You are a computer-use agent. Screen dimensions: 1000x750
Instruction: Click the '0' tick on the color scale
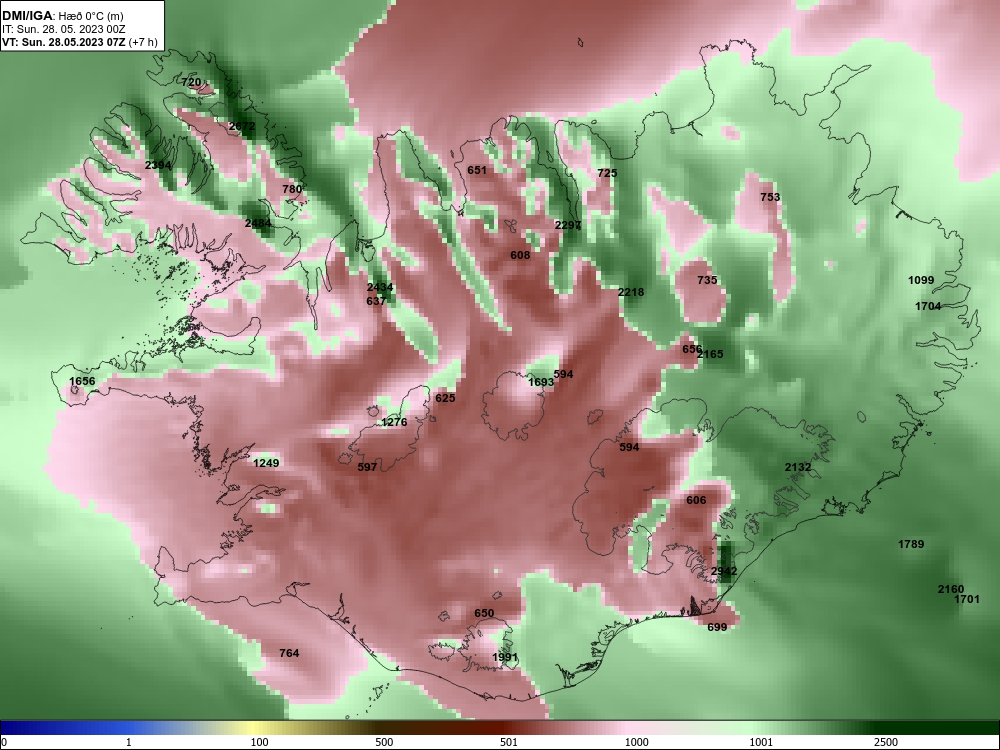[x=4, y=742]
